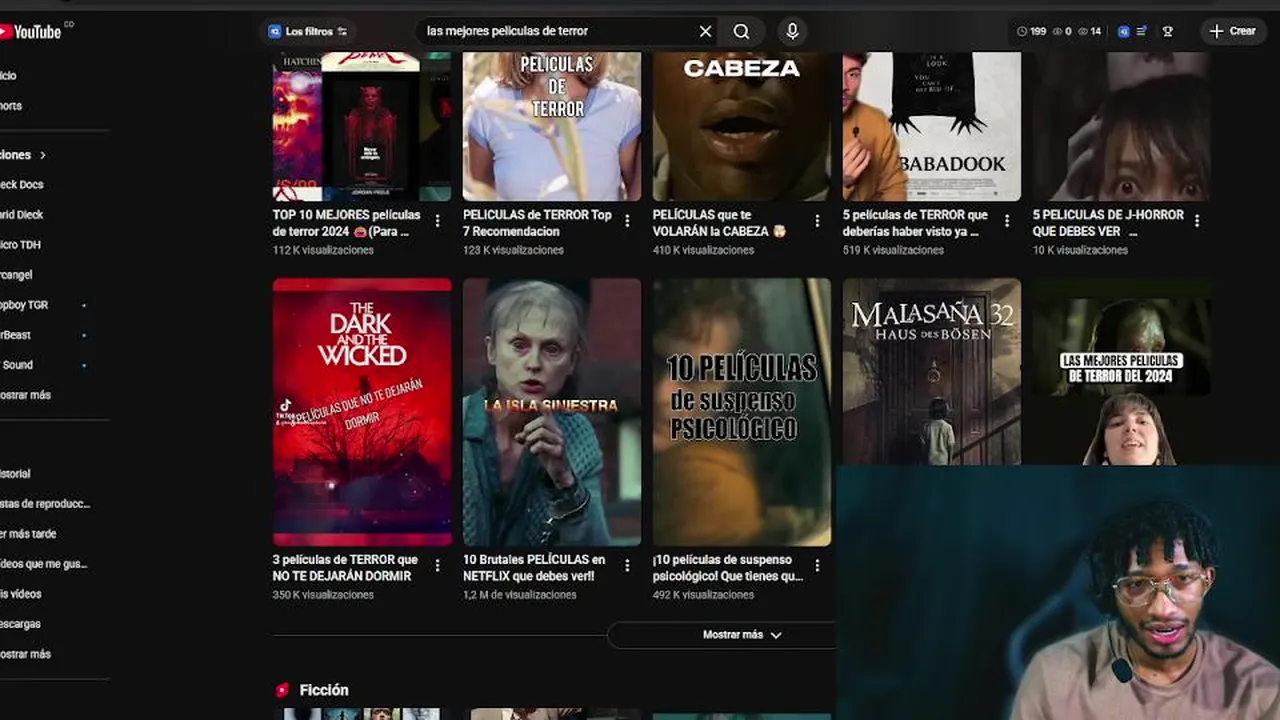Open title 5 PELICULAS DE J-HORROR QUE DEBES VER
This screenshot has width=1280, height=720.
(1108, 223)
